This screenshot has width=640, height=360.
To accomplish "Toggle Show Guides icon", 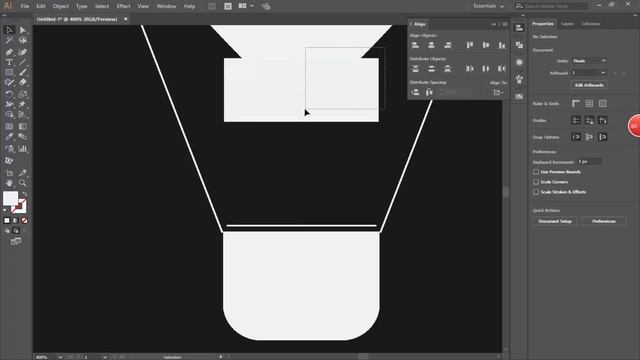I will (x=576, y=120).
